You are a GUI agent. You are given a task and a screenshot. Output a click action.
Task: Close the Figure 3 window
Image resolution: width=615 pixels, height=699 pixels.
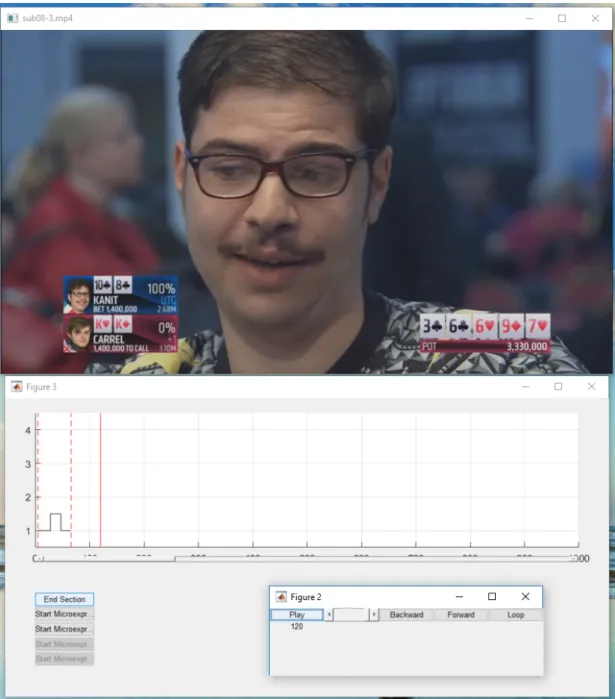coord(591,387)
